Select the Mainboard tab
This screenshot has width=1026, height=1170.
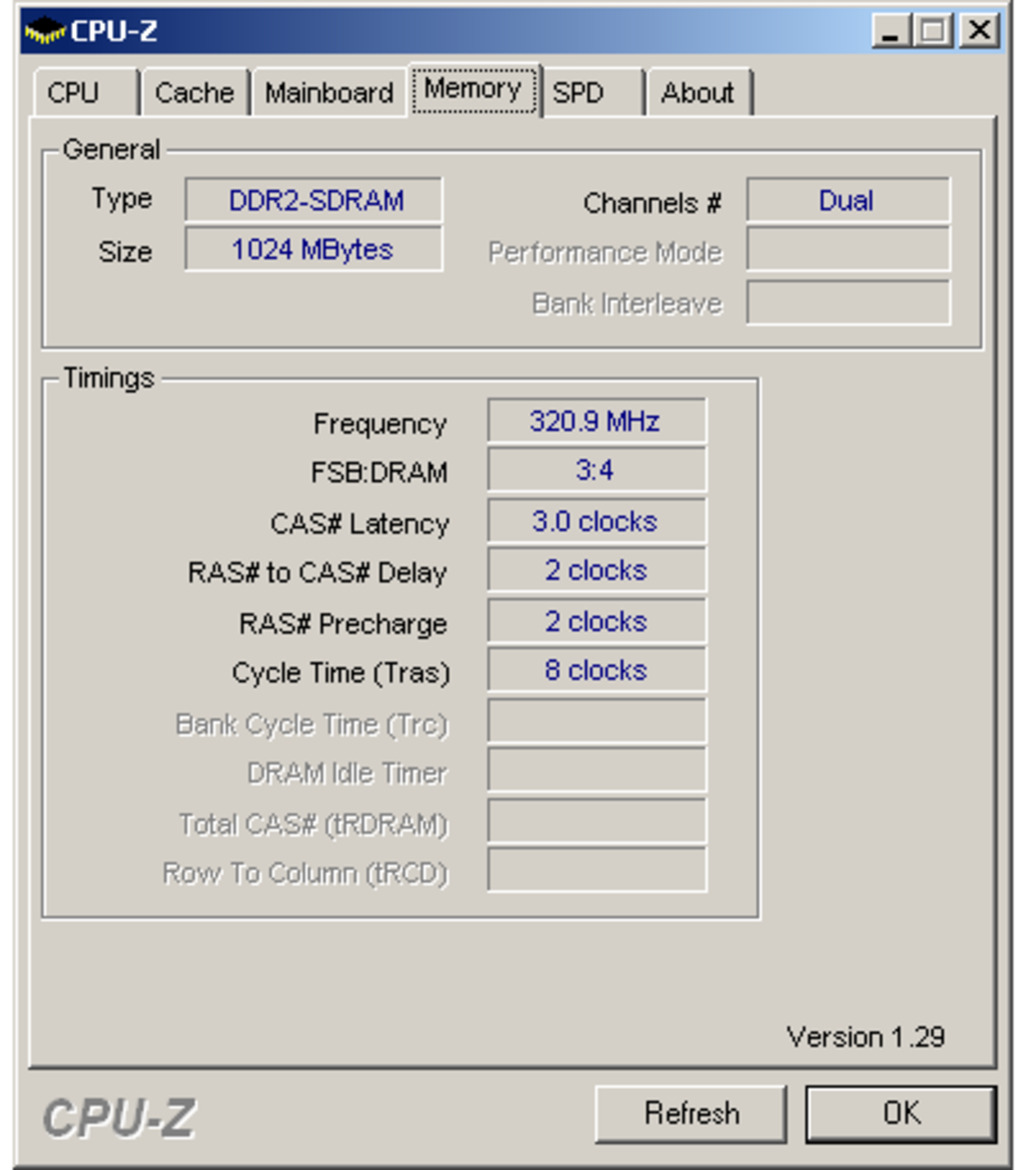tap(329, 93)
